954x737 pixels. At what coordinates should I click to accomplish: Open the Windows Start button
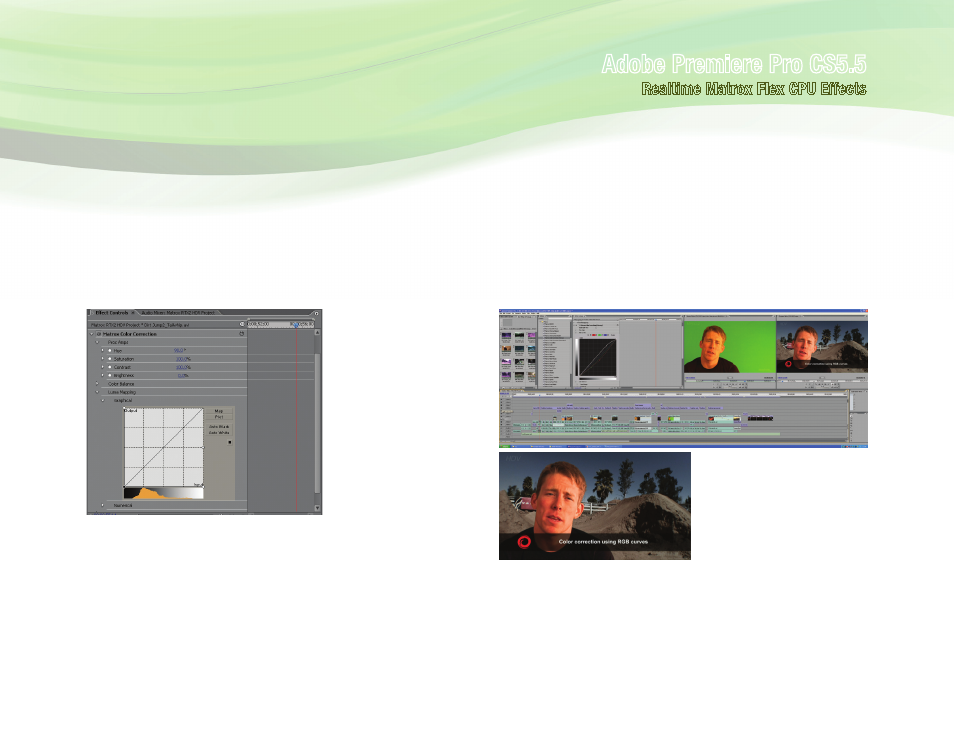point(505,446)
